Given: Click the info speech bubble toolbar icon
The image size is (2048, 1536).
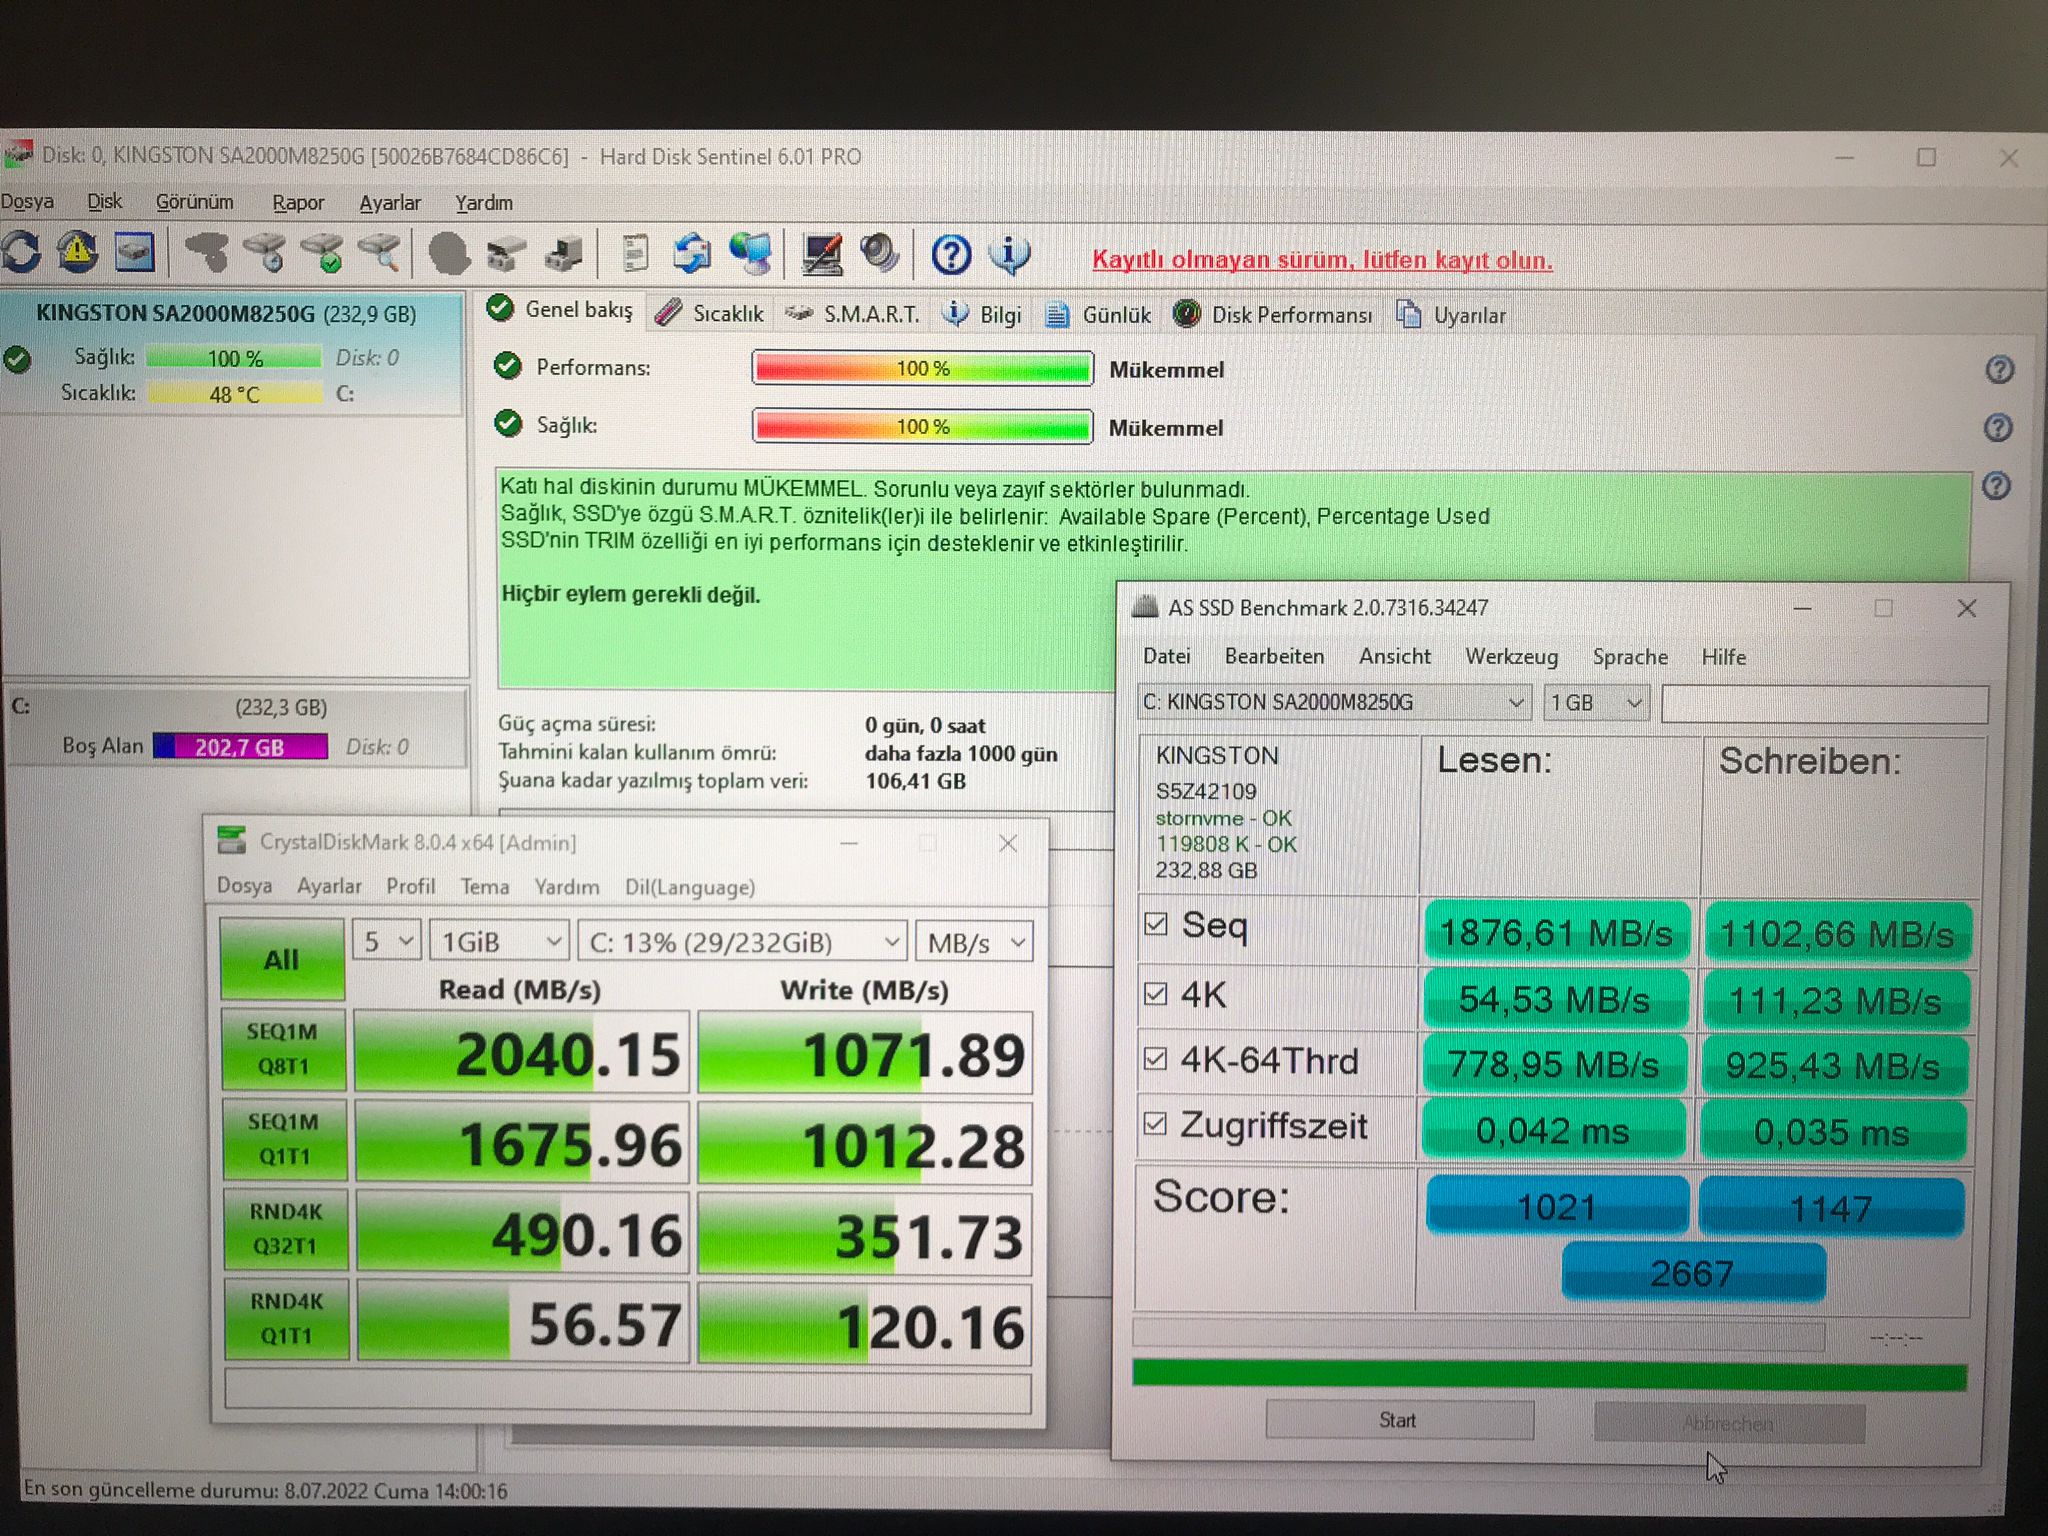Looking at the screenshot, I should [x=1010, y=255].
